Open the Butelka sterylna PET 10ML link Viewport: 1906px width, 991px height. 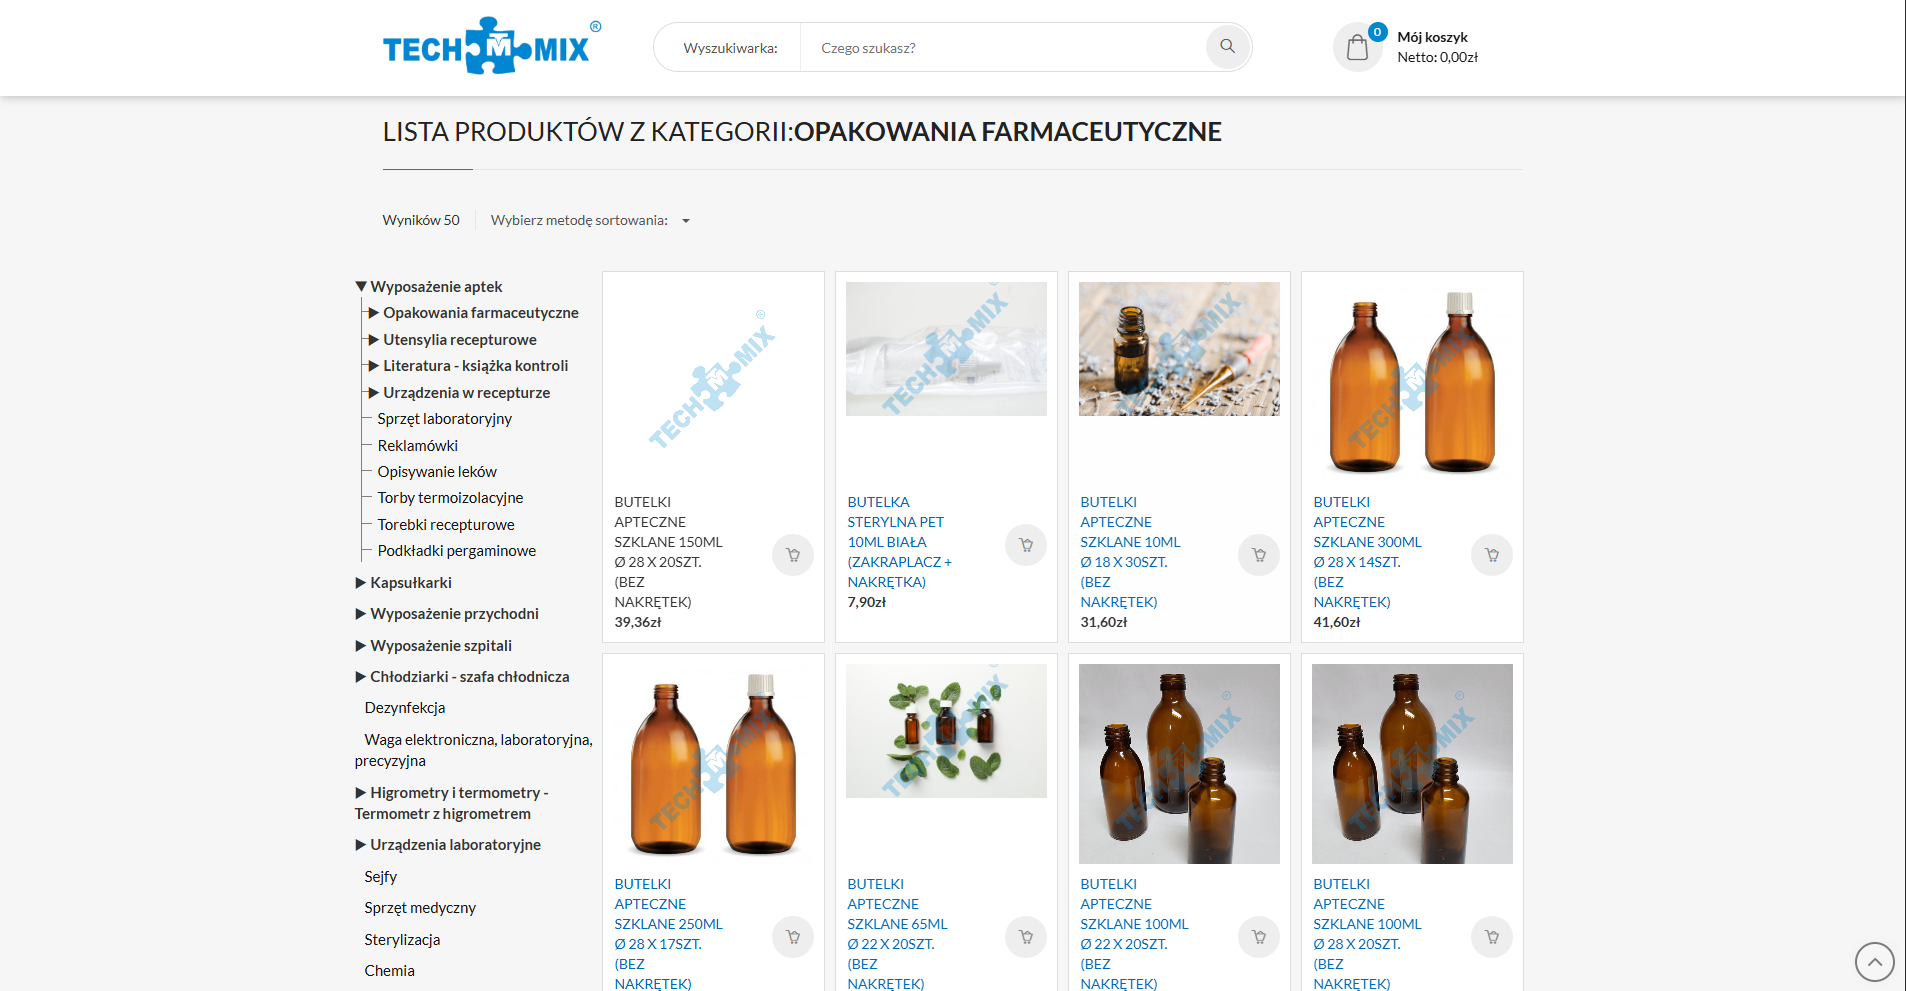coord(898,542)
